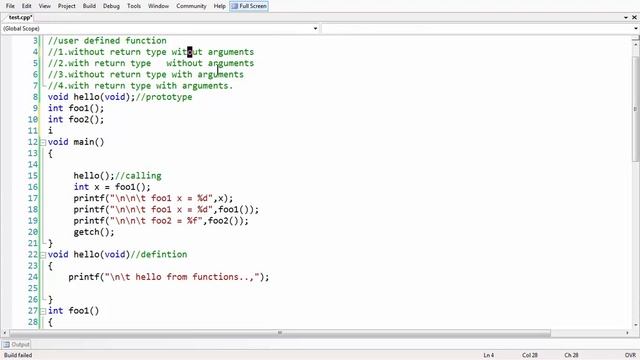
Task: Click the 'hello();//calling' line
Action: tap(118, 176)
